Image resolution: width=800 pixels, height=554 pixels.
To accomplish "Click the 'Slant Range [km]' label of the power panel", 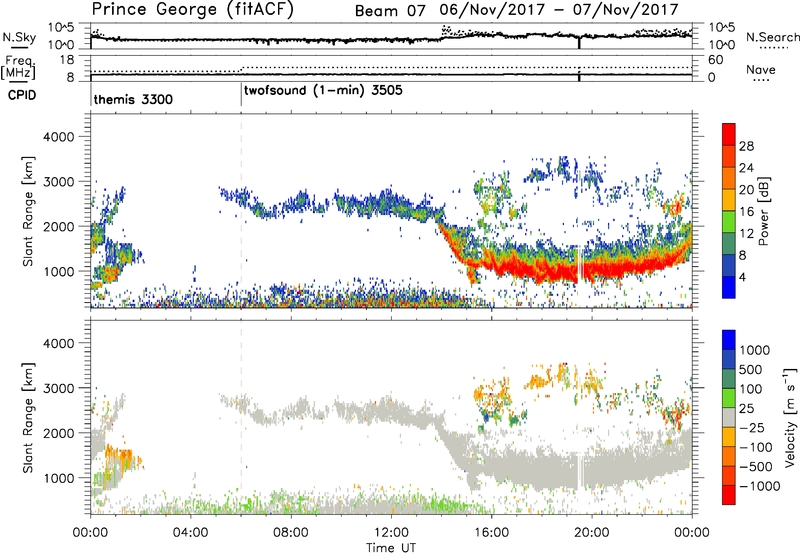I will (x=29, y=211).
